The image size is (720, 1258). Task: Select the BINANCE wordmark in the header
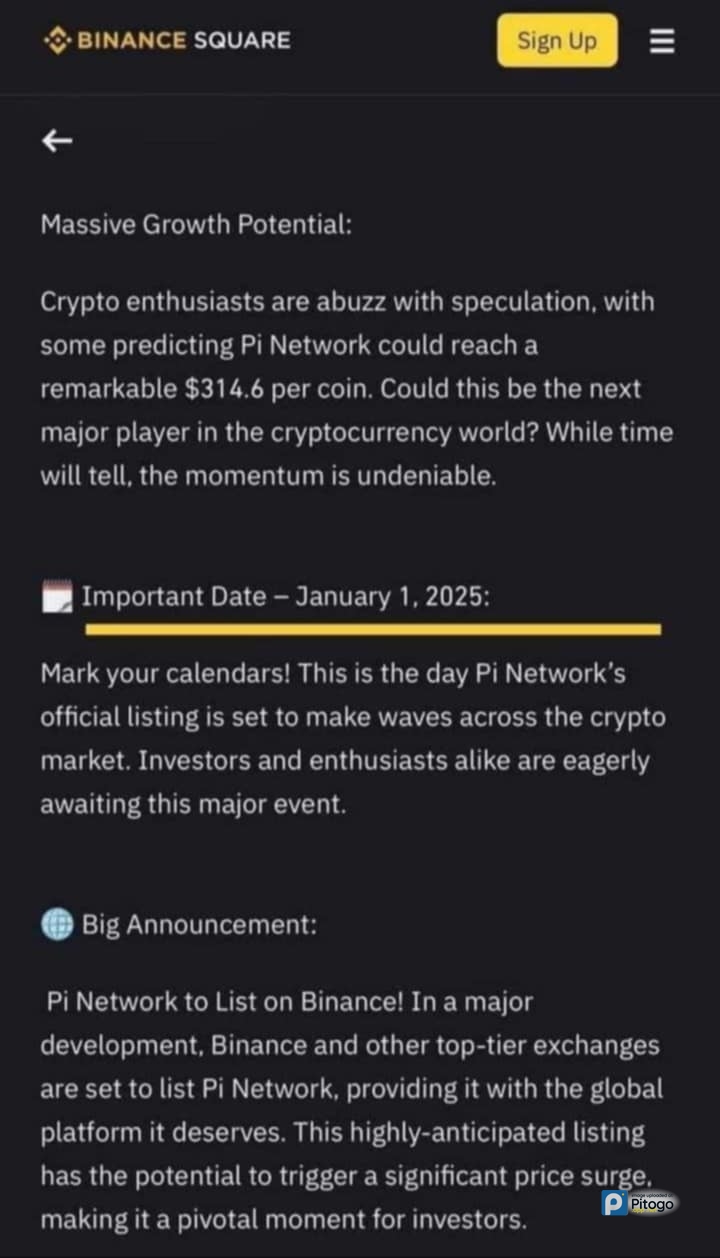tap(131, 41)
